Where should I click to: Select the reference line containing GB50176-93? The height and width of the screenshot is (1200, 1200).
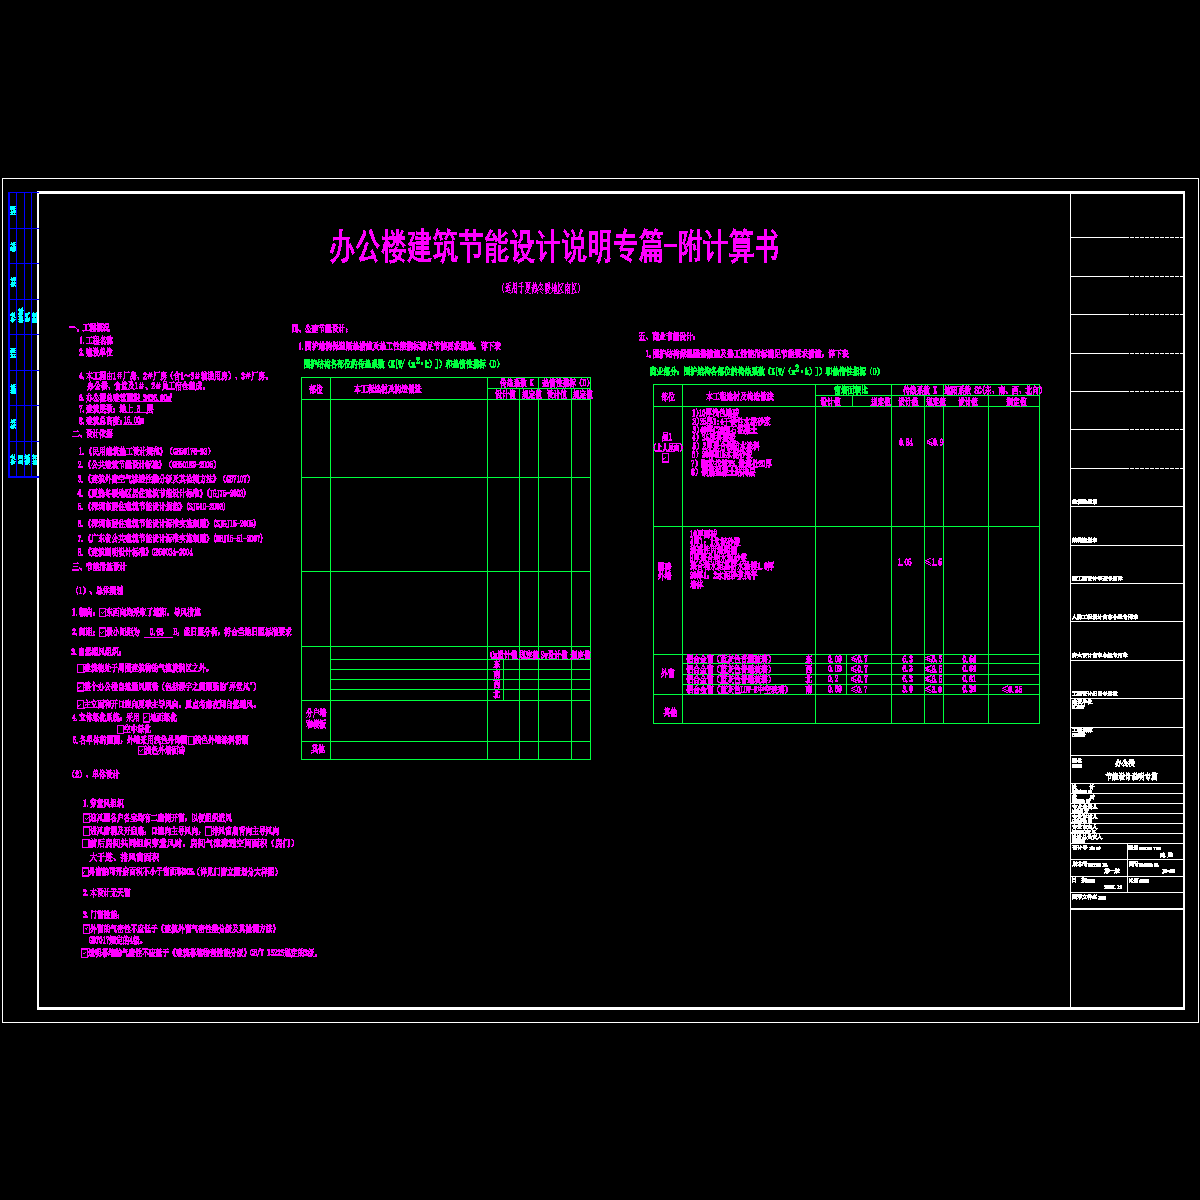point(144,451)
